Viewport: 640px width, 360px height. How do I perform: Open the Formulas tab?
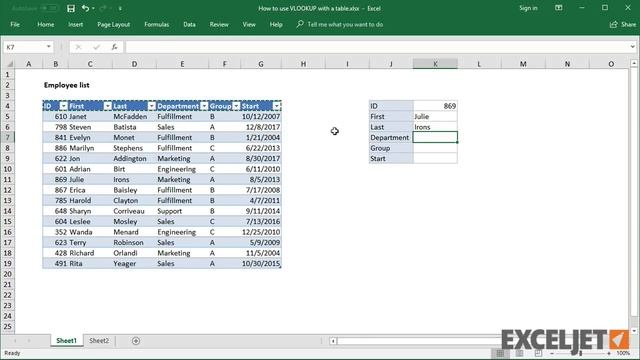[156, 24]
